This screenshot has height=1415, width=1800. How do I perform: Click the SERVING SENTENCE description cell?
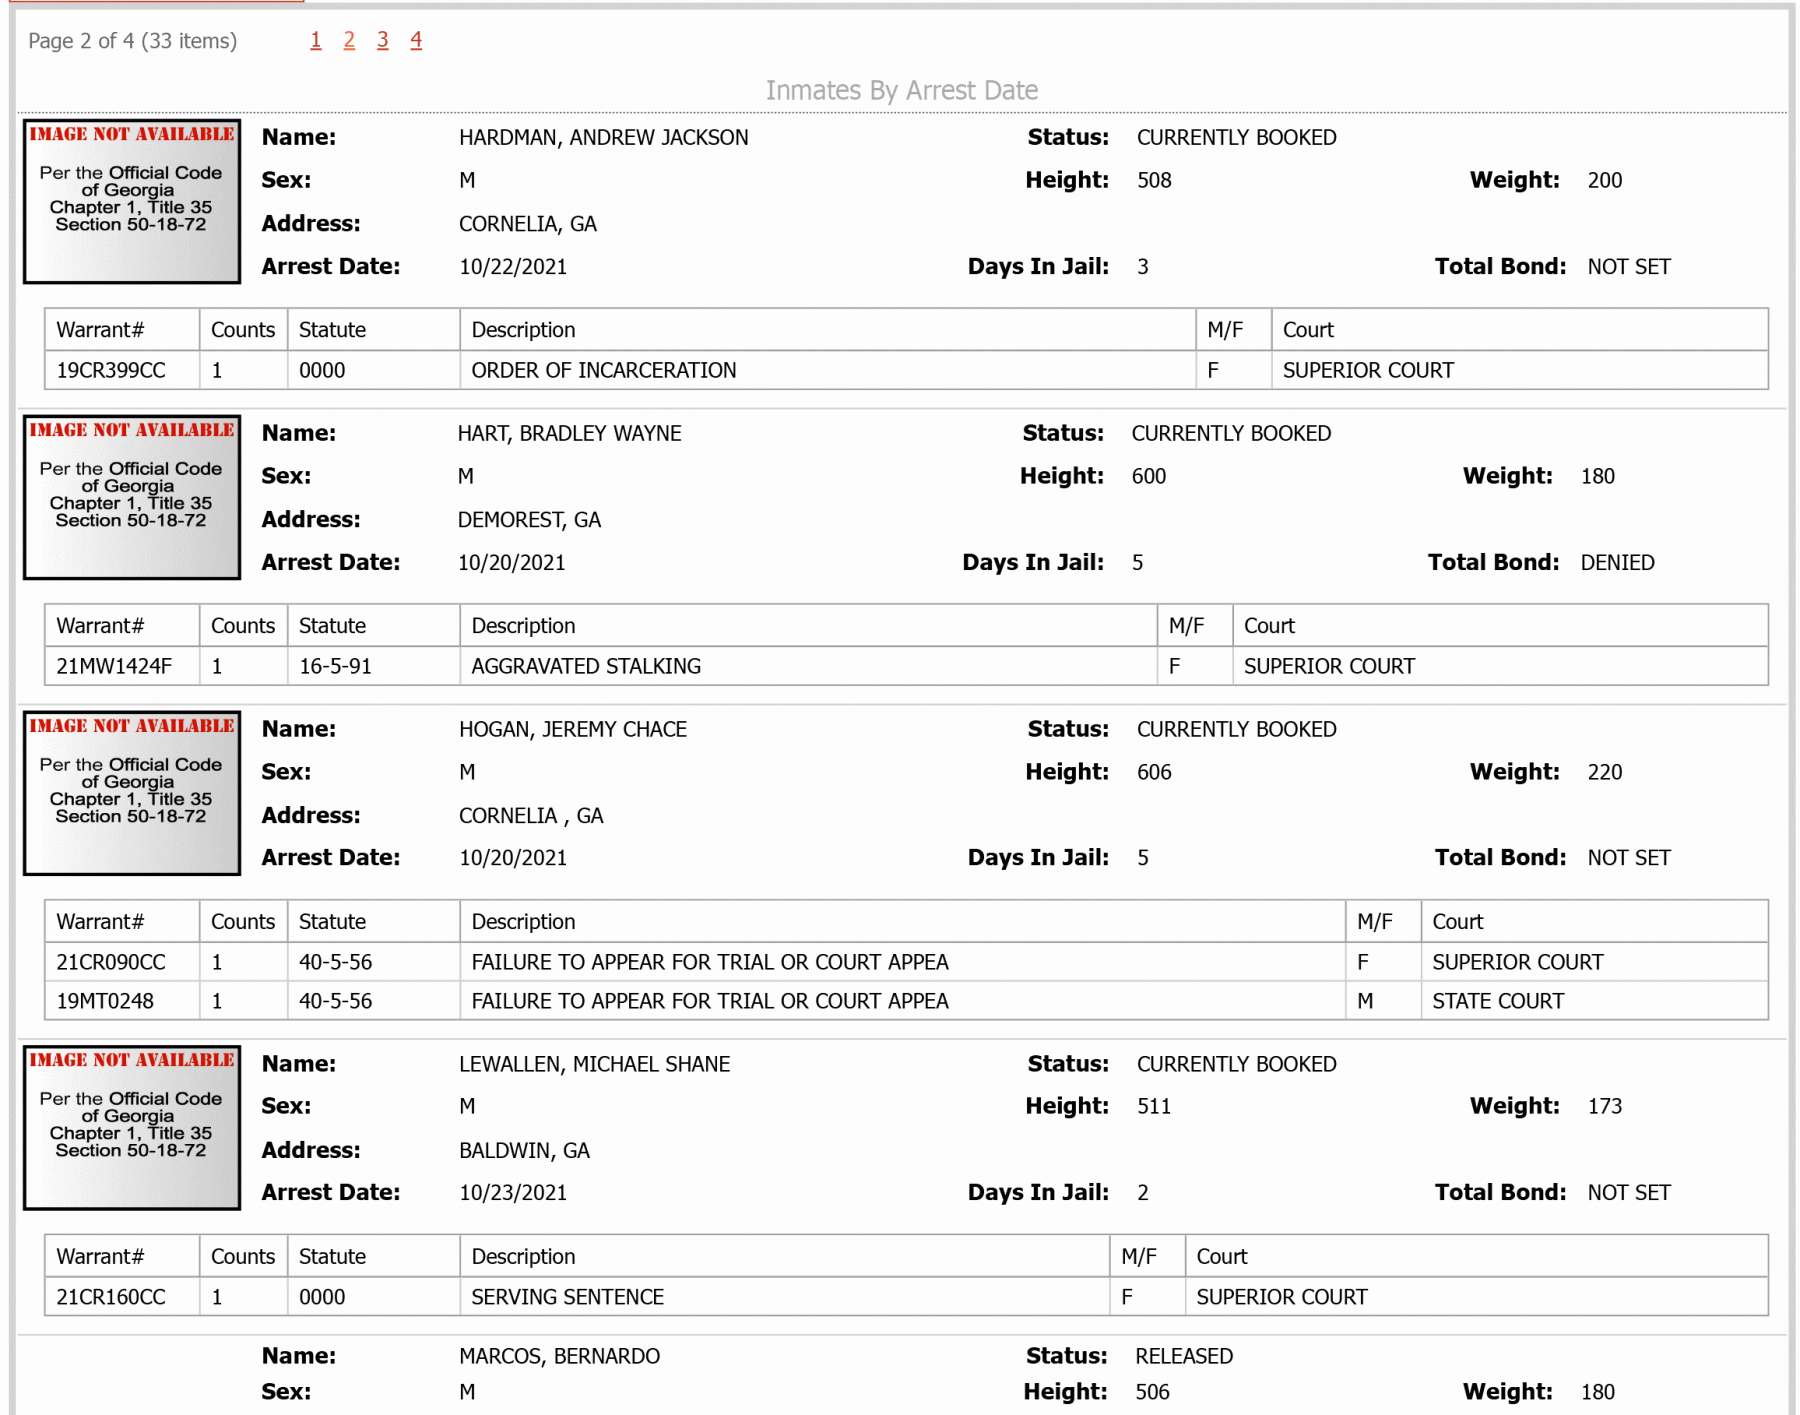785,1297
